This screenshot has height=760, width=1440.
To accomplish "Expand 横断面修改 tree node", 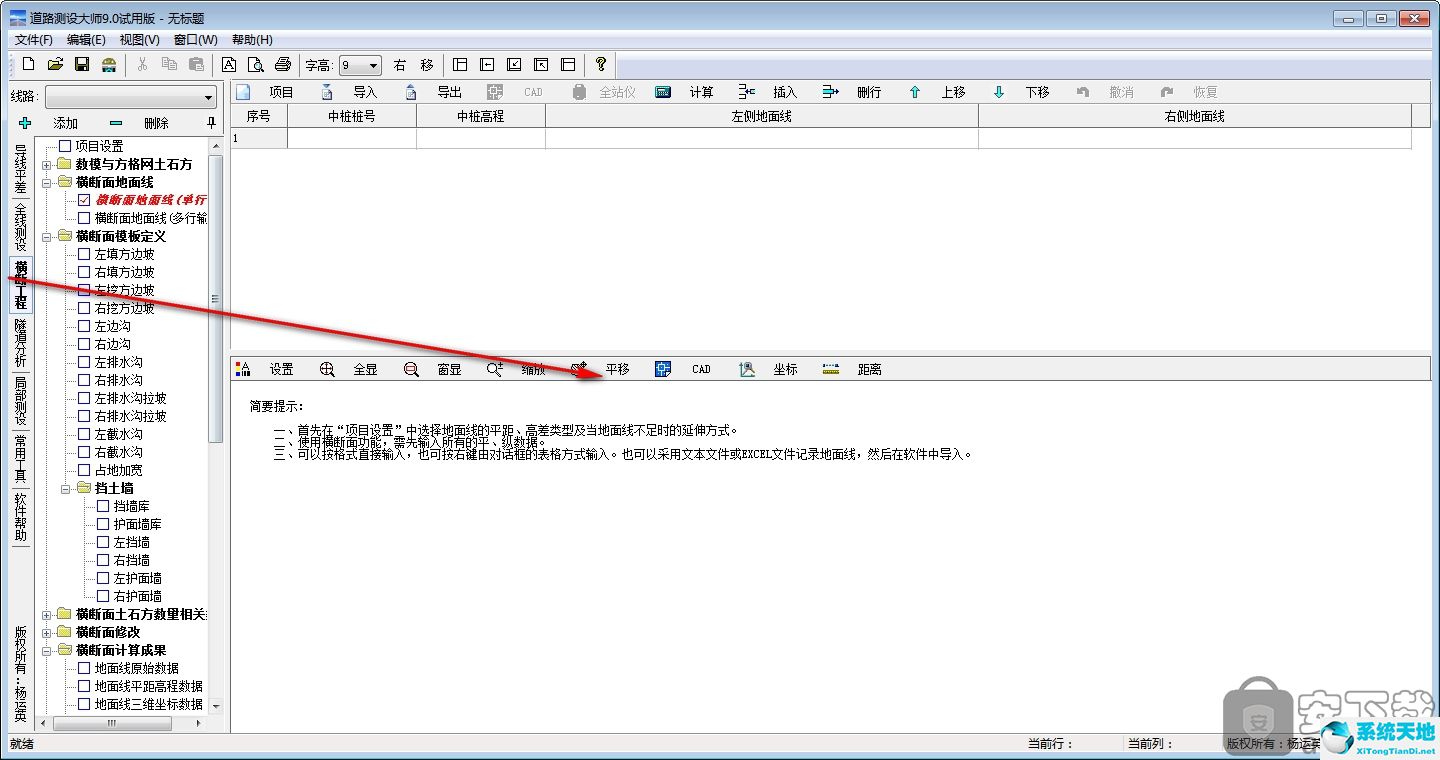I will (47, 632).
